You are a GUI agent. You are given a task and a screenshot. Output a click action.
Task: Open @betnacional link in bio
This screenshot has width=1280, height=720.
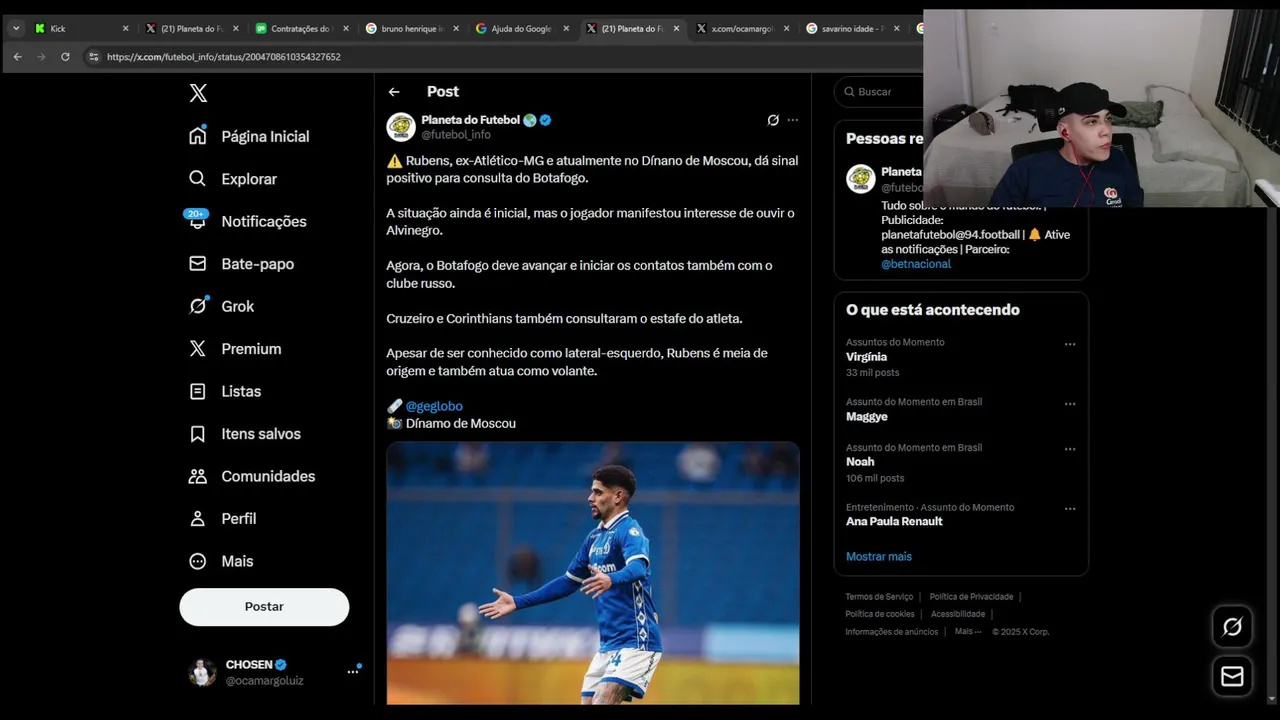pos(916,264)
